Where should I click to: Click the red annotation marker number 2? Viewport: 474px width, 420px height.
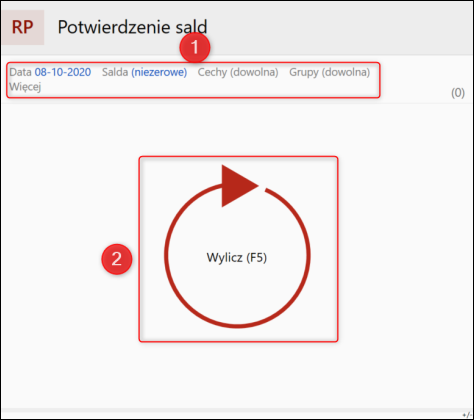tap(117, 259)
